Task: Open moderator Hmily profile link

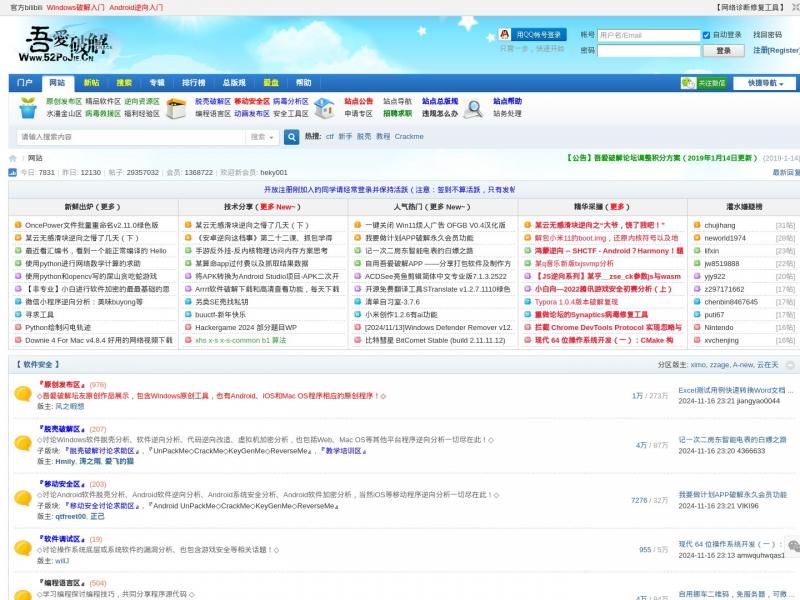Action: coord(65,461)
